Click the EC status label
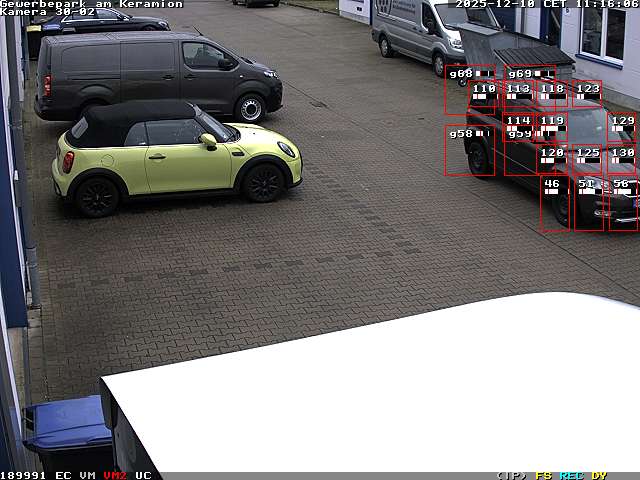Viewport: 640px width, 480px height. 63,475
